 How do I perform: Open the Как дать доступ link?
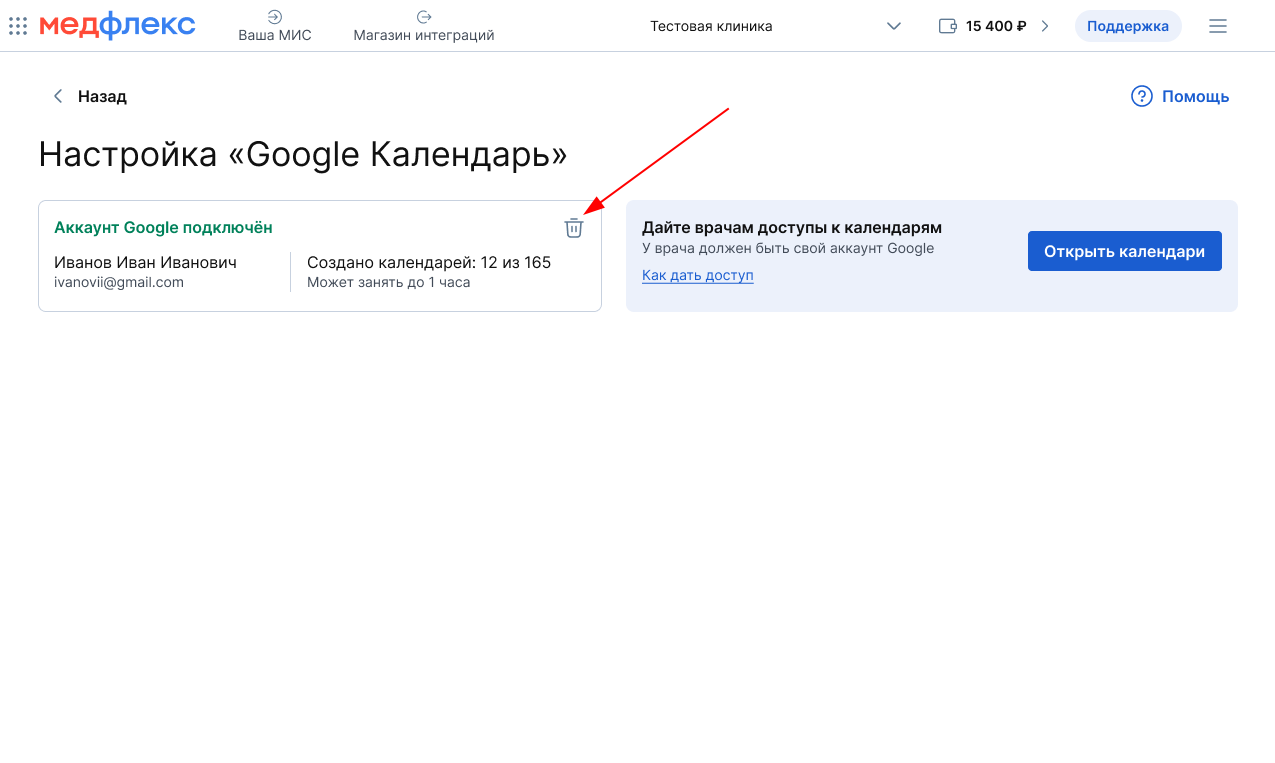[697, 275]
